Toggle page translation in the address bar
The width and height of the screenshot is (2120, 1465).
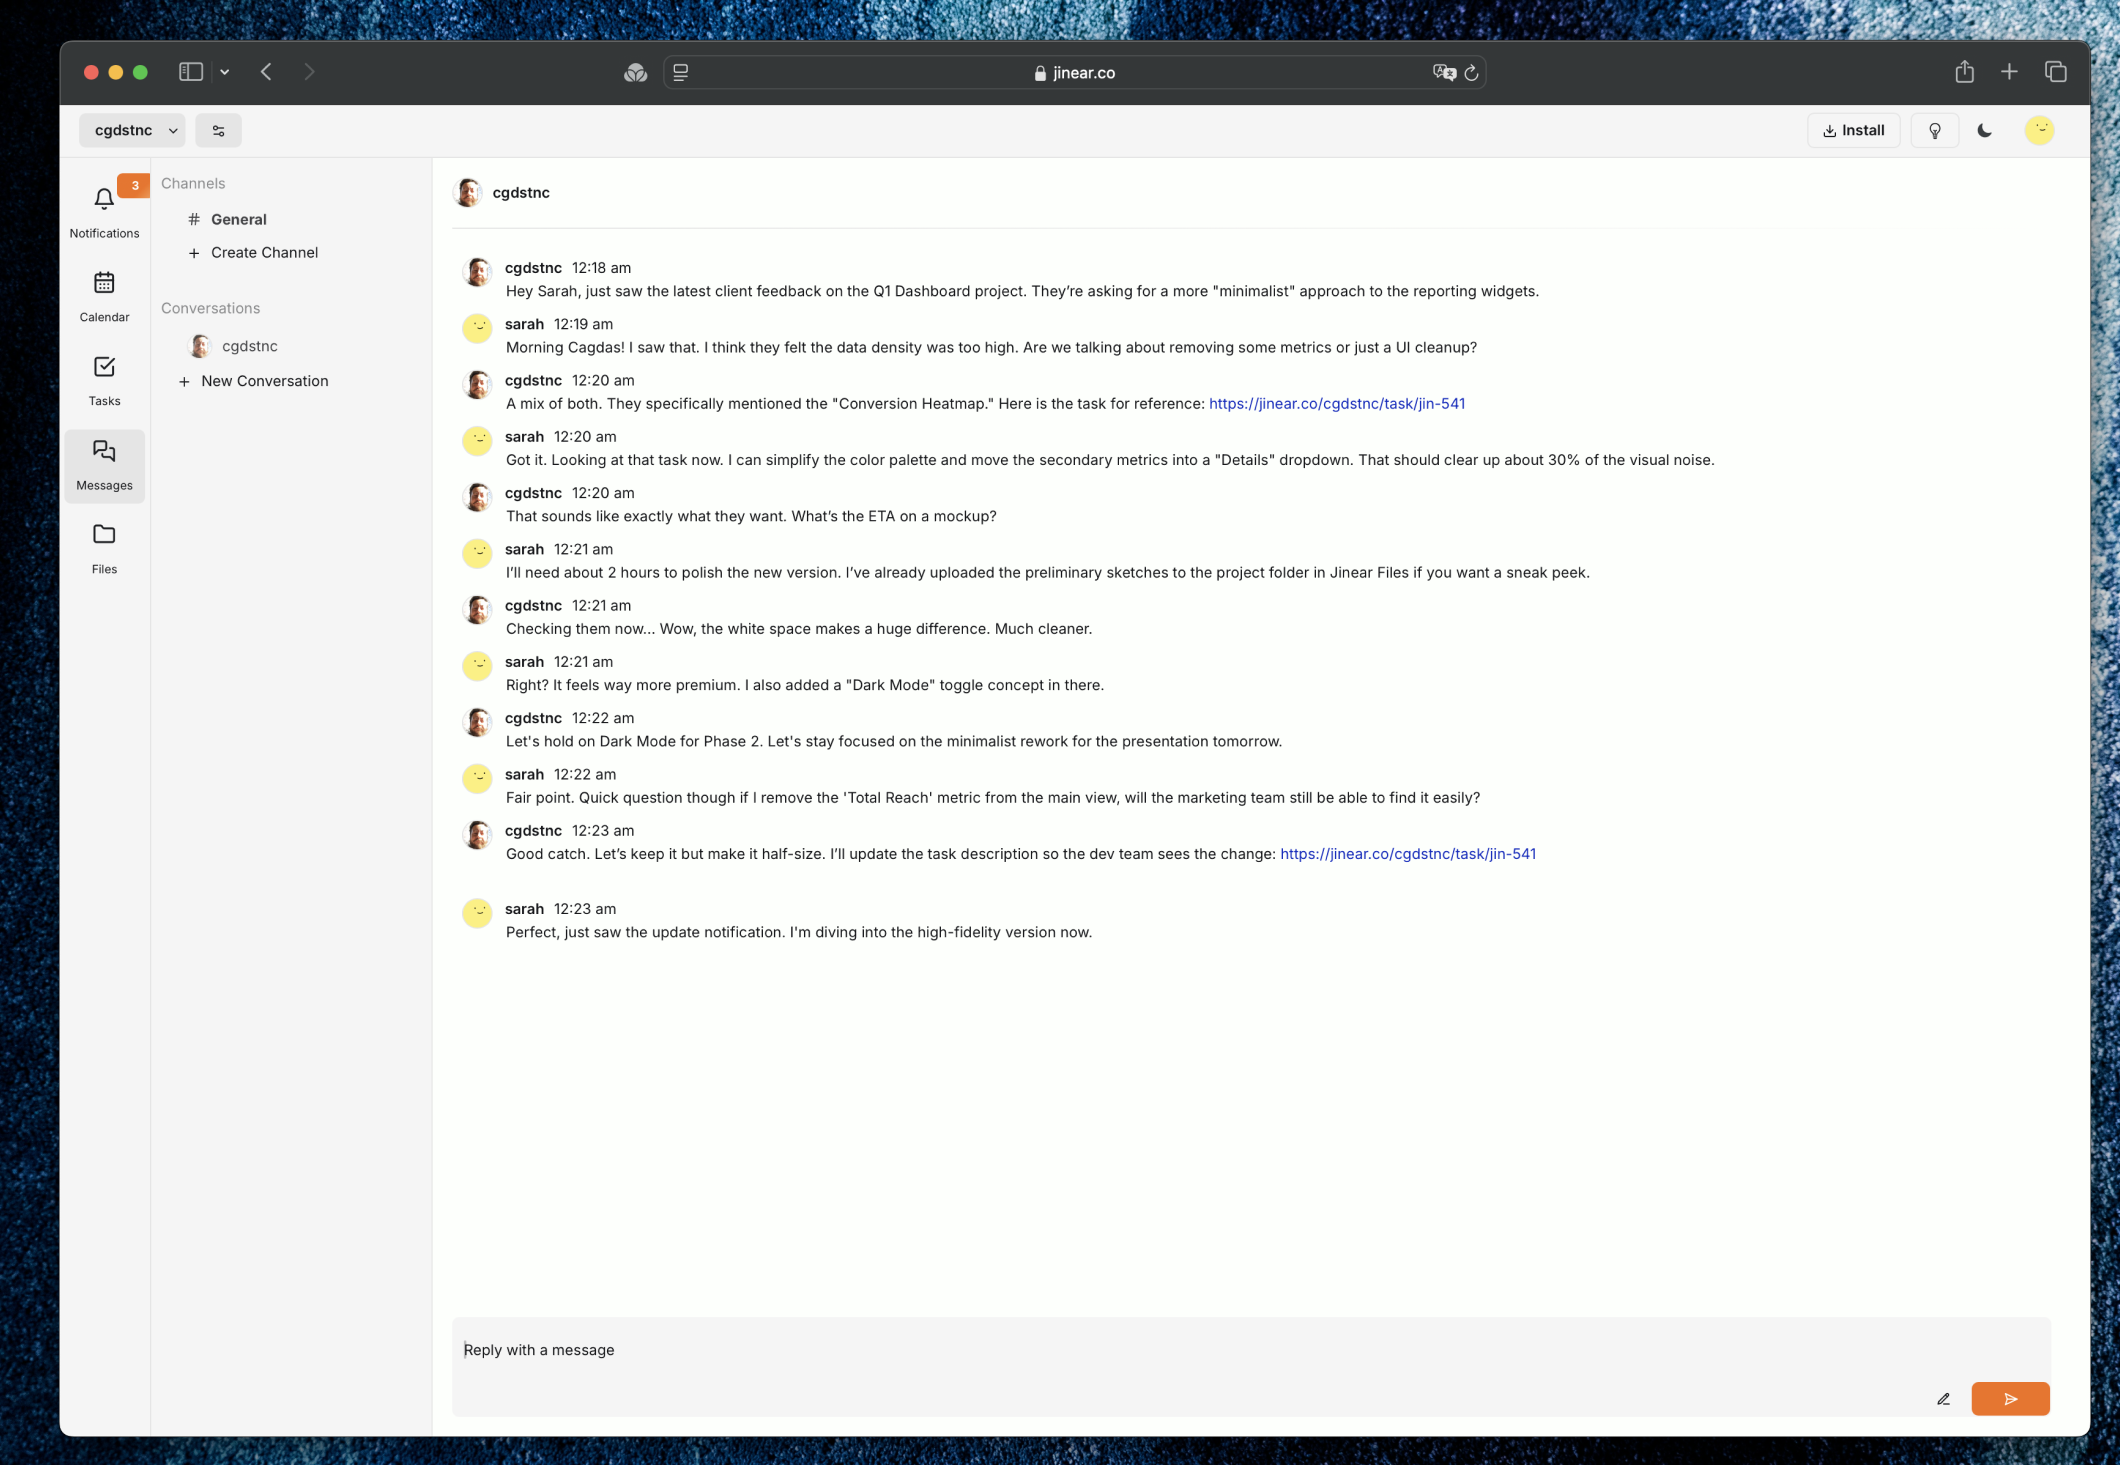pyautogui.click(x=1443, y=72)
